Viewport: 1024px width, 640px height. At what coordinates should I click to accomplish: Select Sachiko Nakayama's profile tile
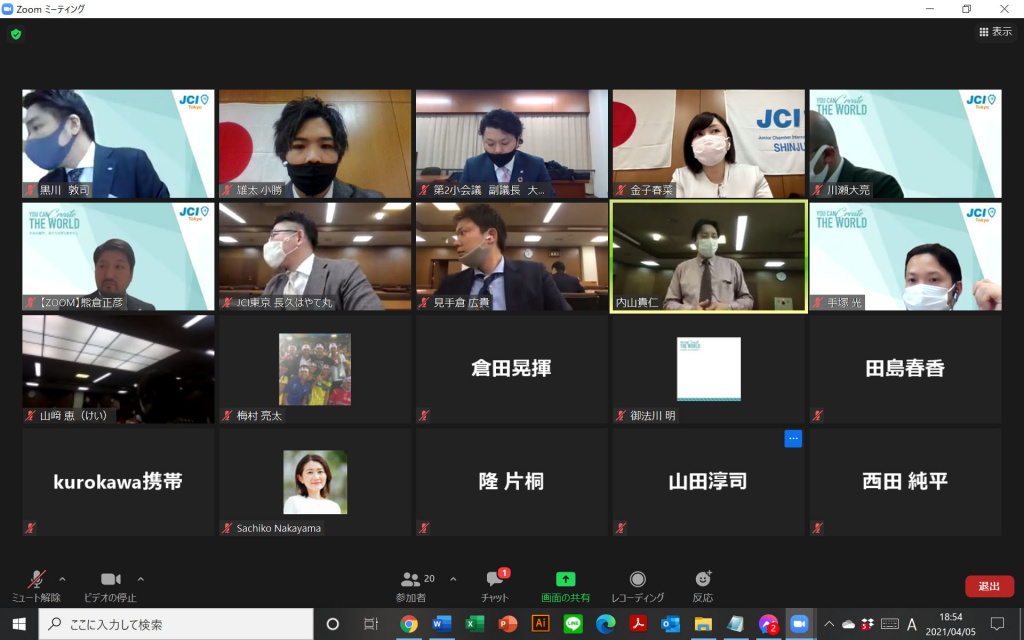[x=315, y=483]
